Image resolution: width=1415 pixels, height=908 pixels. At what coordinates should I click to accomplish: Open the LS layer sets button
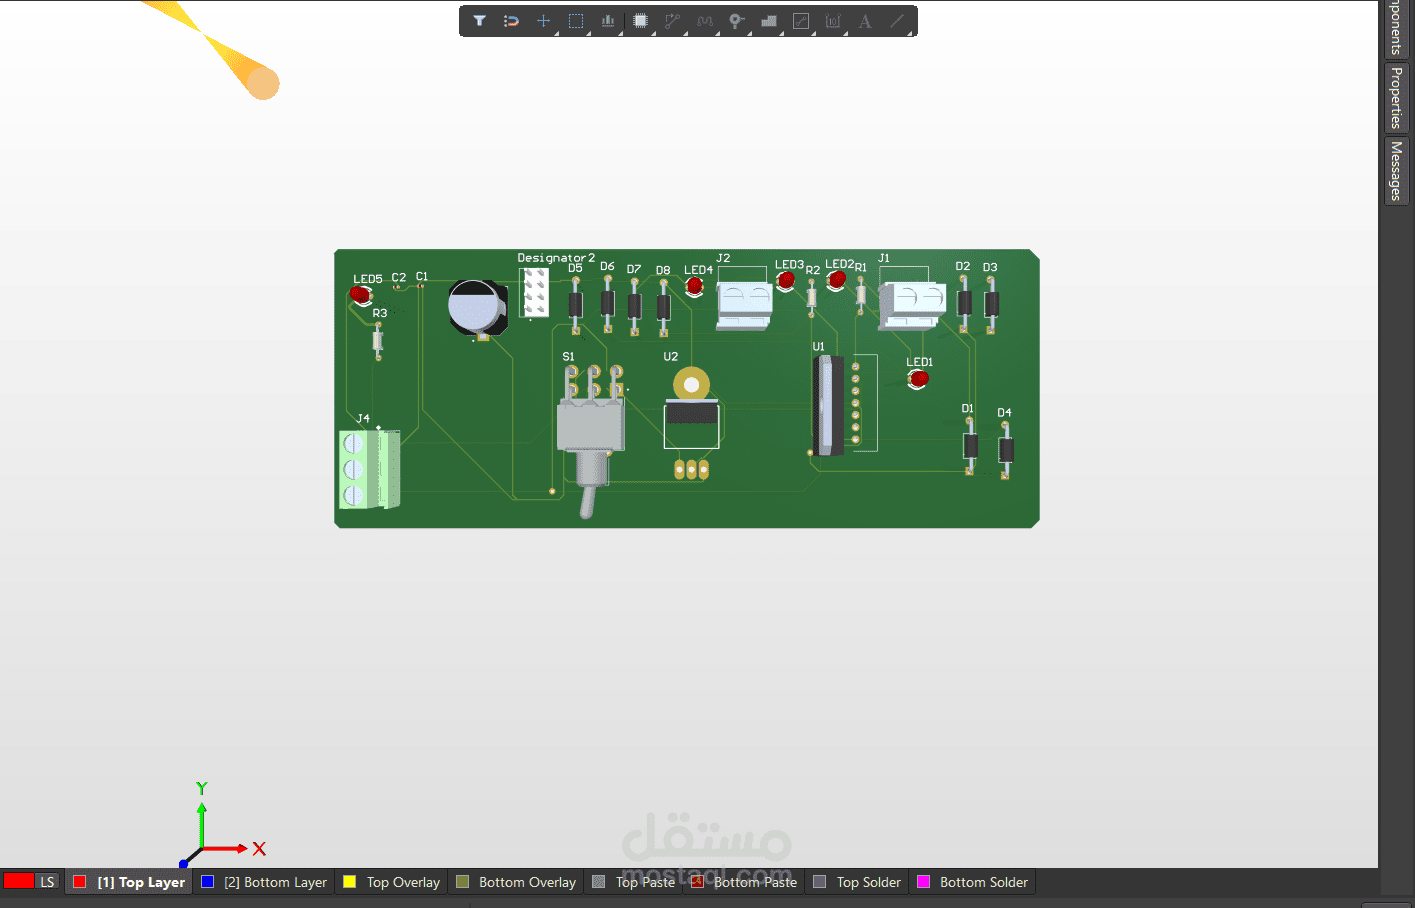coord(47,882)
